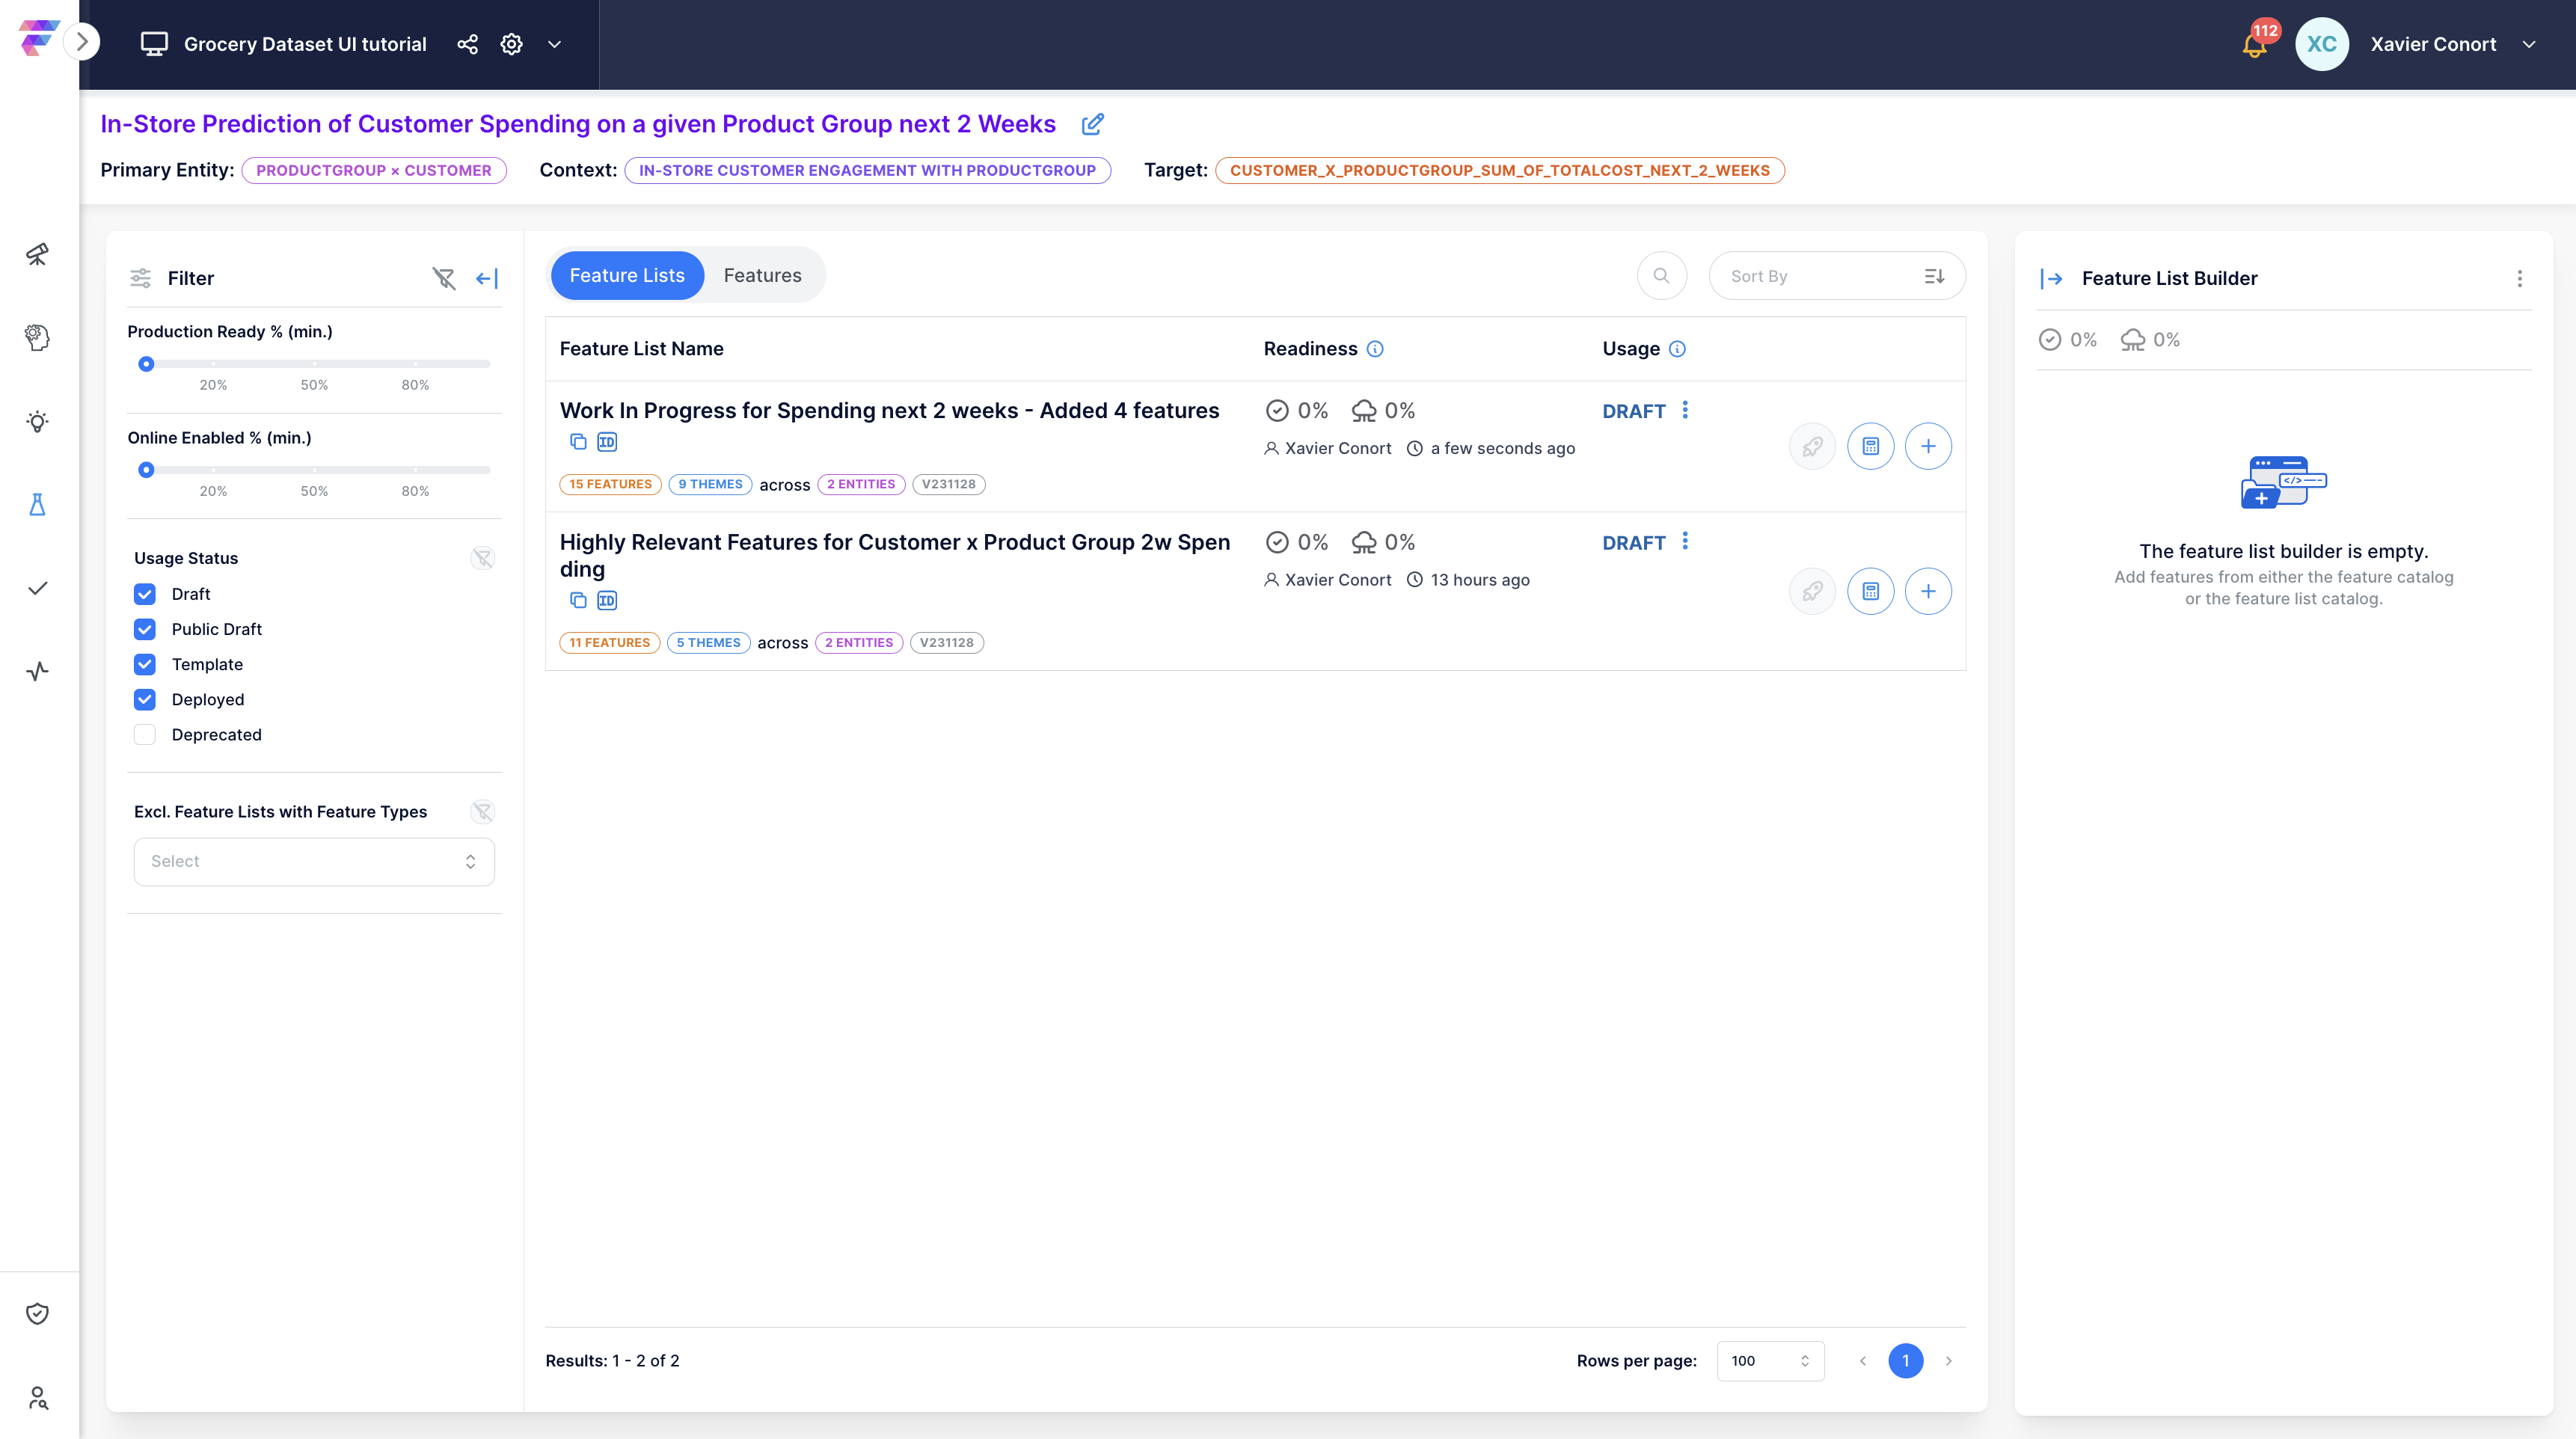Viewport: 2576px width, 1439px height.
Task: Add Work In Progress list to builder
Action: coord(1928,446)
